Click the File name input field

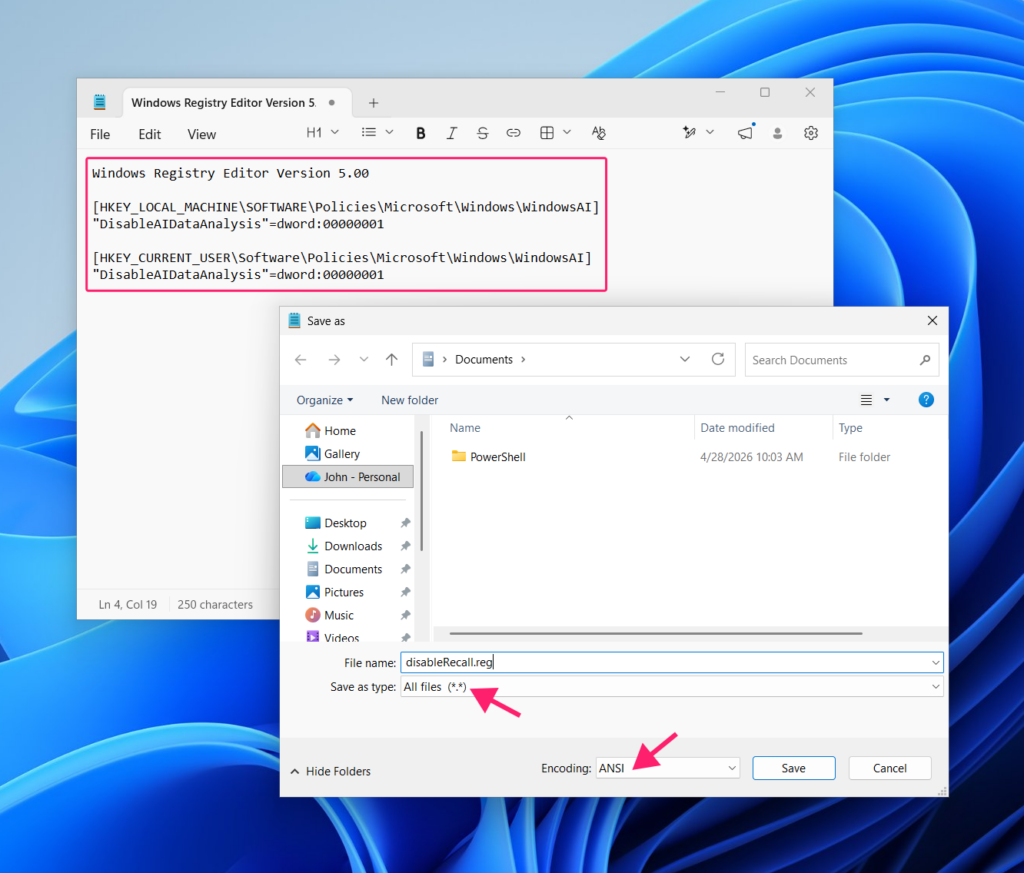click(672, 663)
